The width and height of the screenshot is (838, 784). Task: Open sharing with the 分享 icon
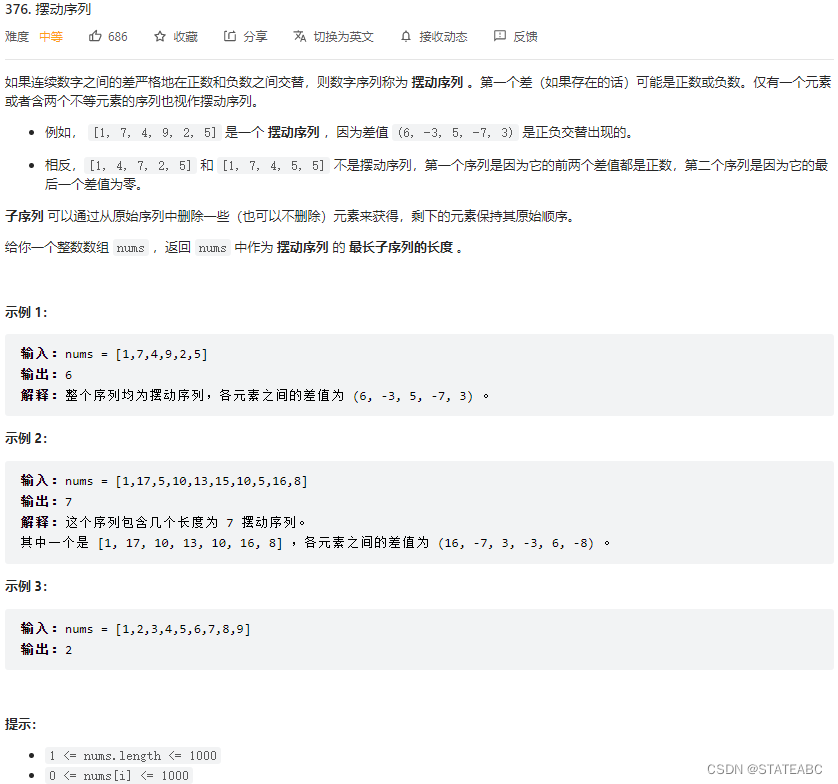coord(244,36)
